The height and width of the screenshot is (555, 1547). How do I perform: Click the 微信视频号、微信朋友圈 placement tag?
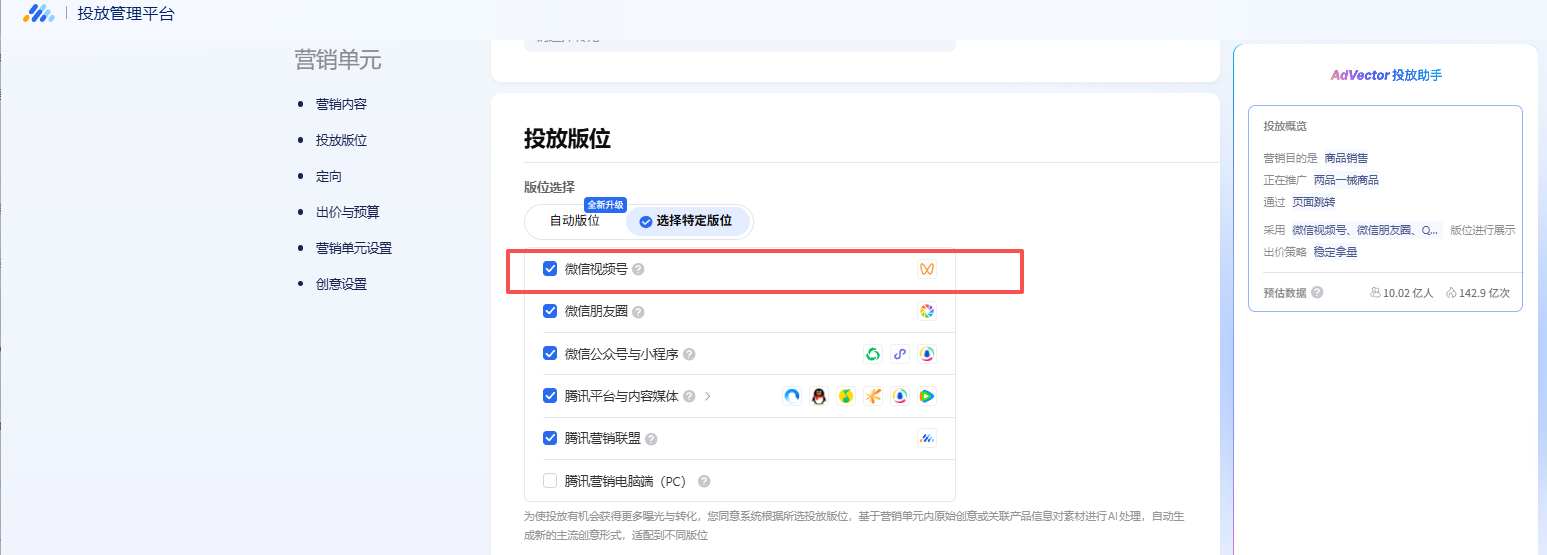point(1365,230)
